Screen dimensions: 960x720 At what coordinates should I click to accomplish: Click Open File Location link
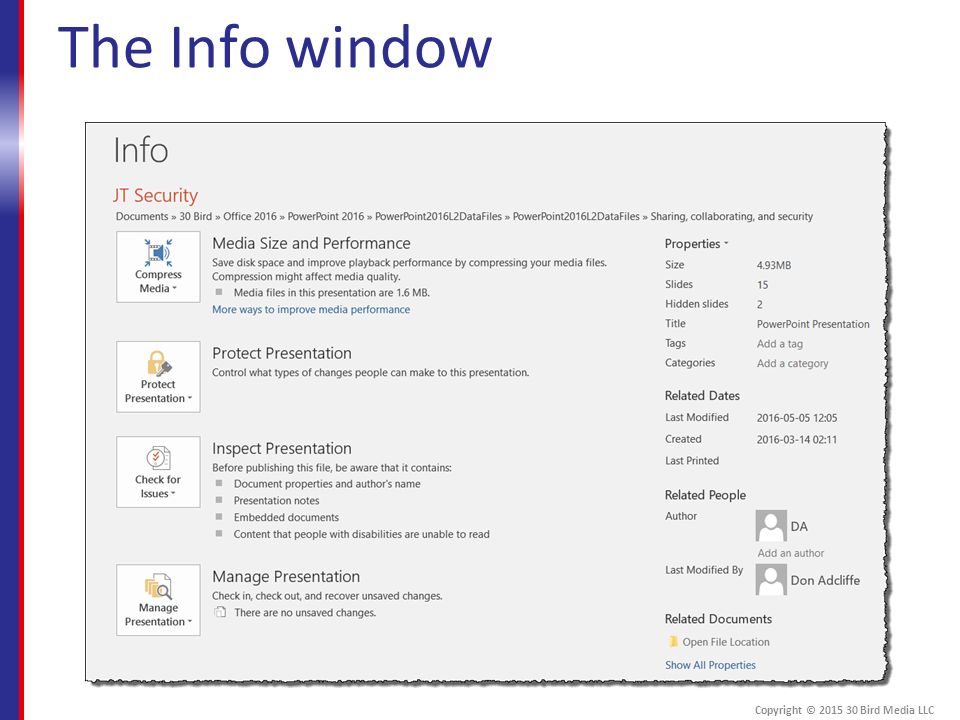[x=726, y=642]
